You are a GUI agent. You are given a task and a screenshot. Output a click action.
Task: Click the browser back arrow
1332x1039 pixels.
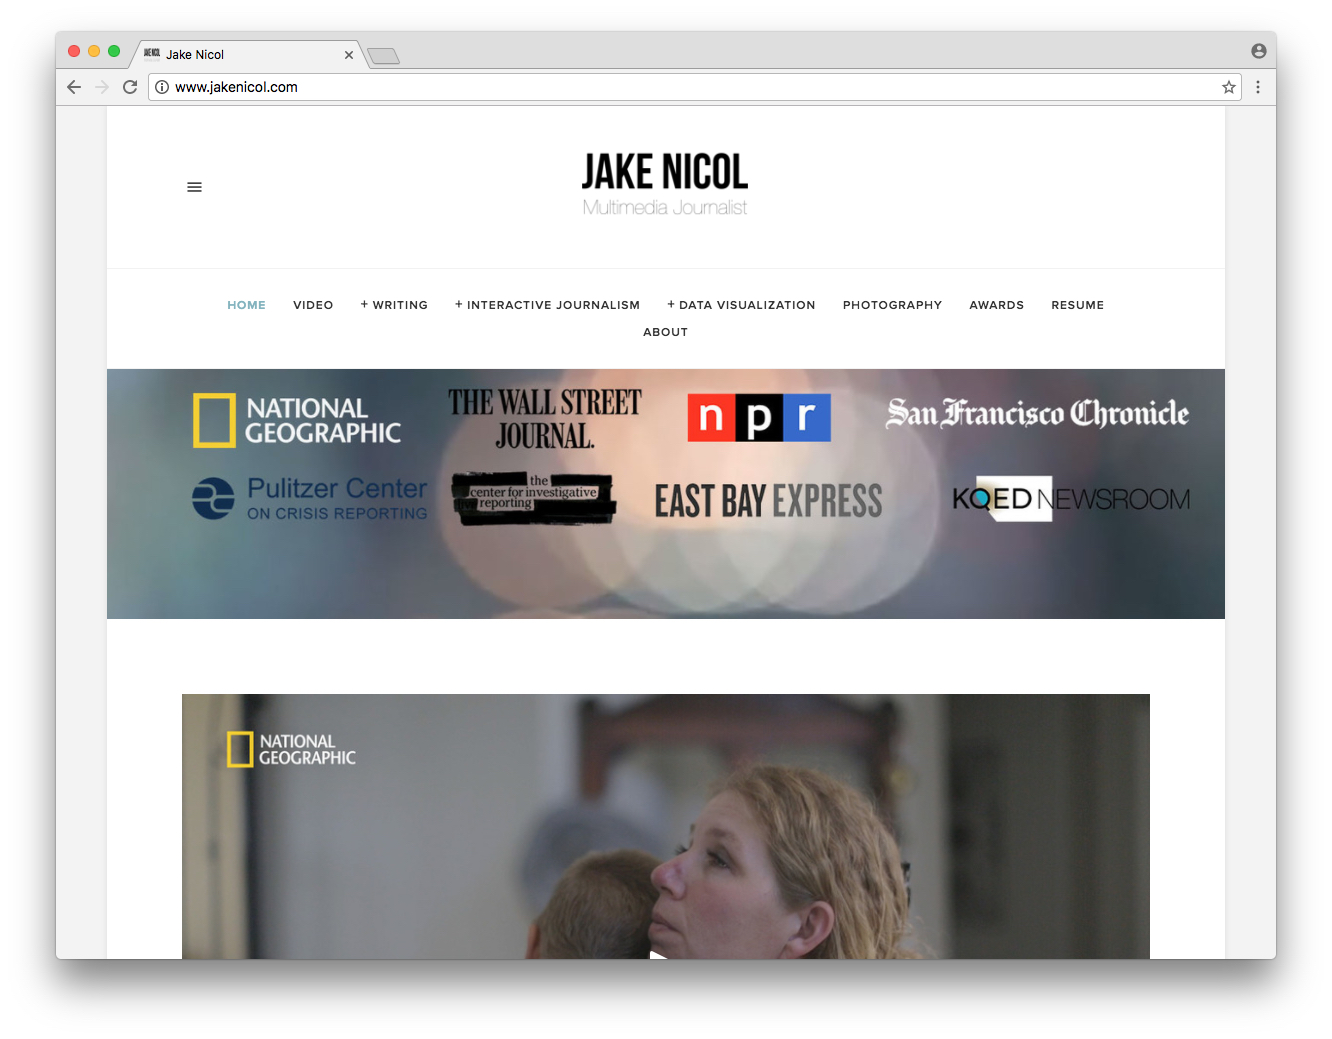(x=74, y=87)
